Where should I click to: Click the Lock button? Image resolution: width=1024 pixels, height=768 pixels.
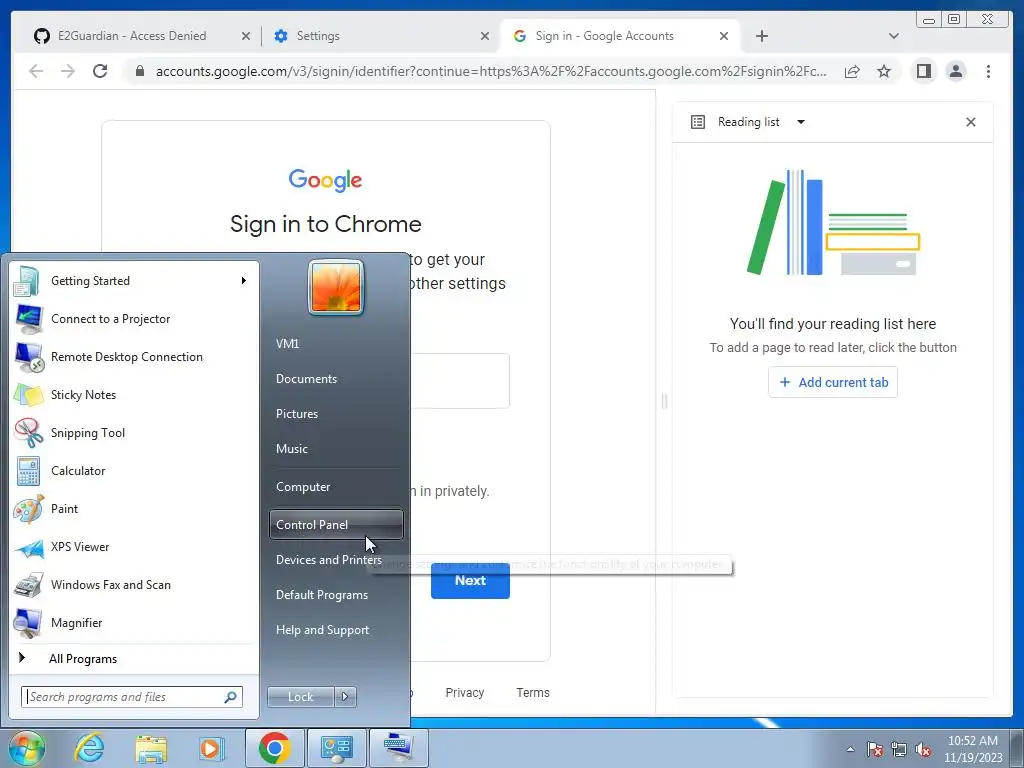point(300,697)
